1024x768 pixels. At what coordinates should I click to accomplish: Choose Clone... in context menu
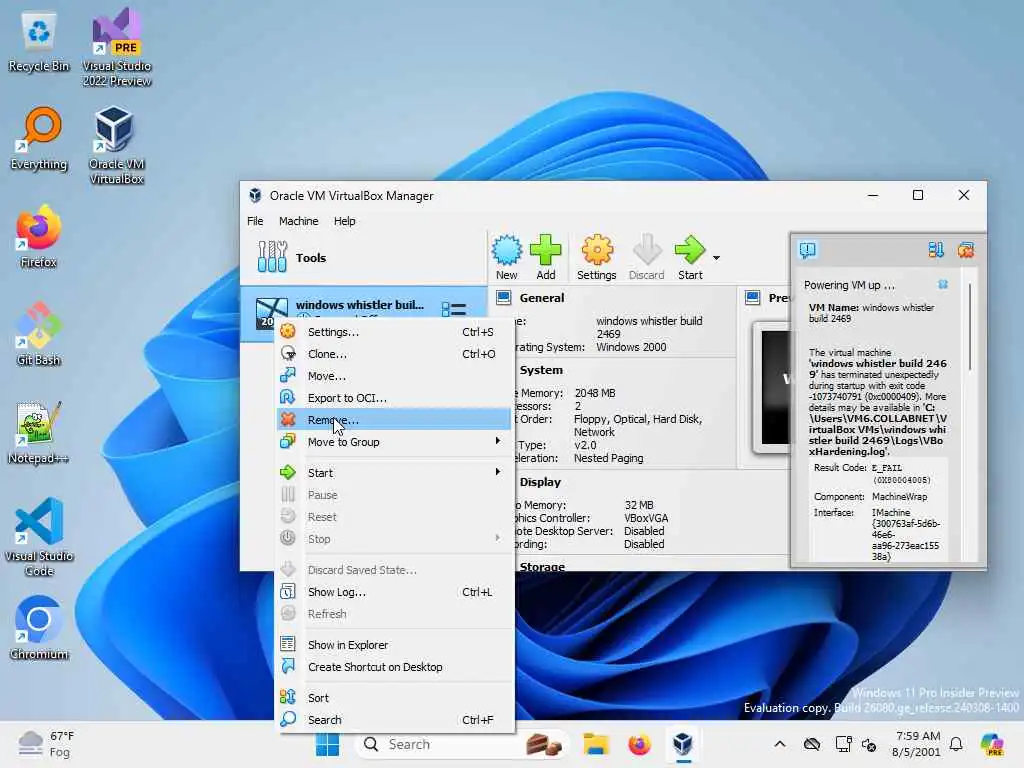[x=393, y=354]
